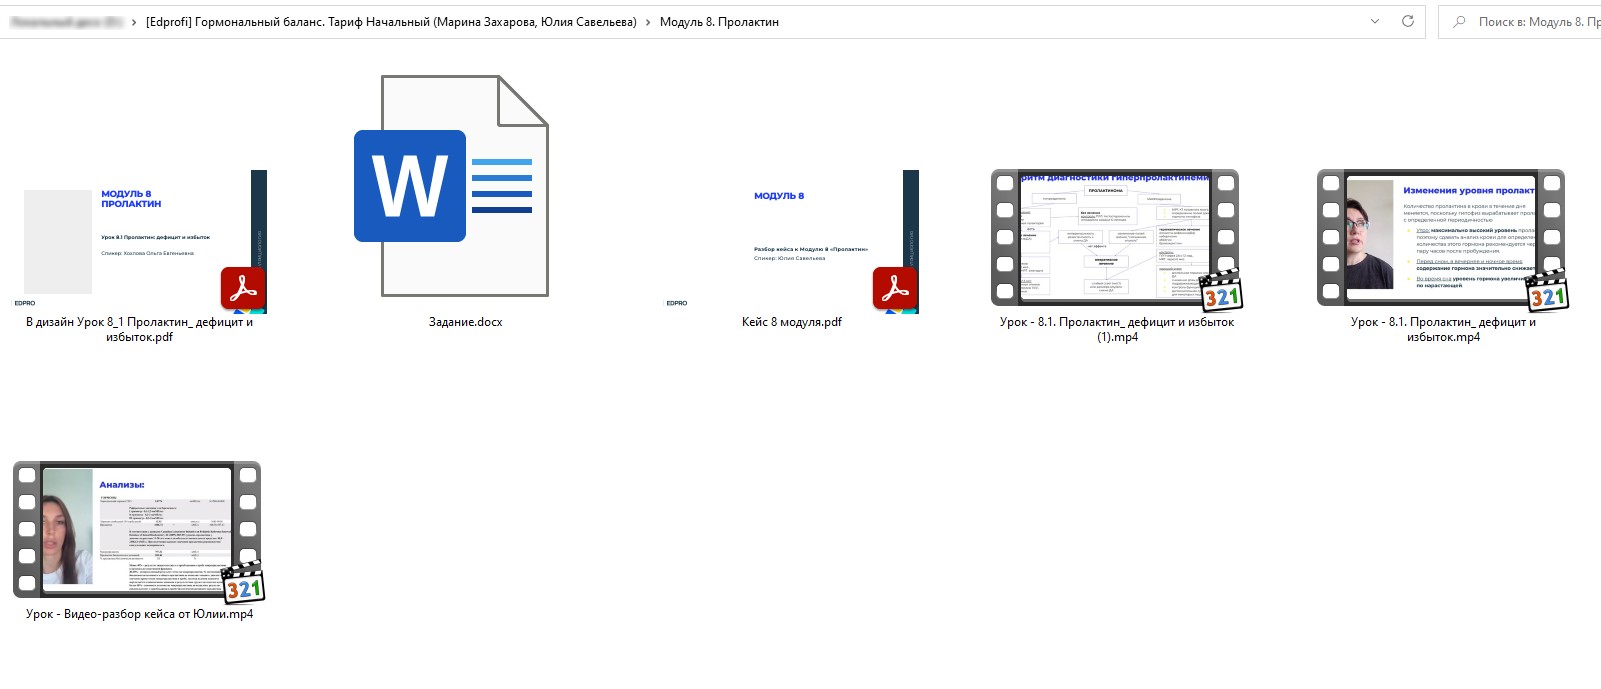This screenshot has width=1601, height=689.
Task: Expand chevron before the [Edprofi] breadcrumb
Action: pos(134,22)
